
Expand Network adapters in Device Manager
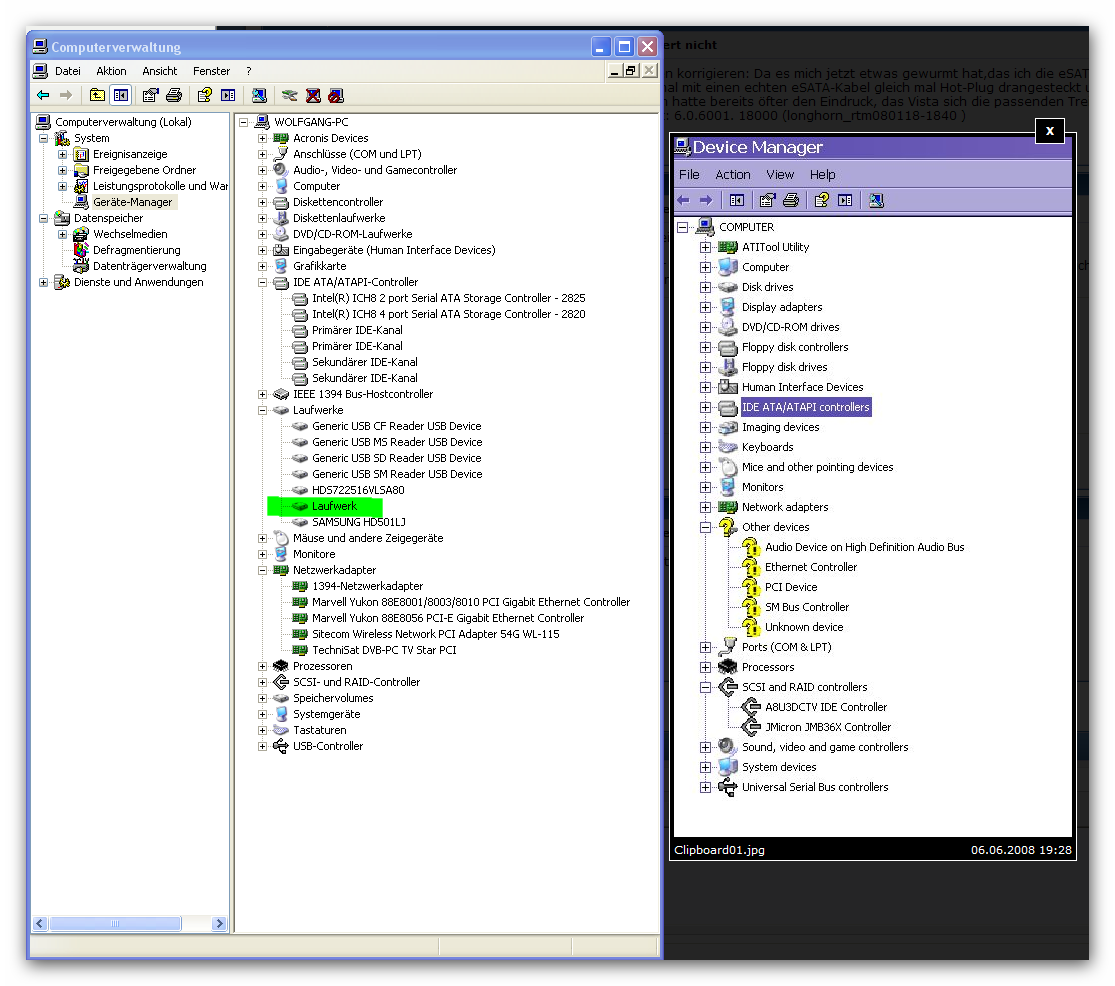click(705, 507)
